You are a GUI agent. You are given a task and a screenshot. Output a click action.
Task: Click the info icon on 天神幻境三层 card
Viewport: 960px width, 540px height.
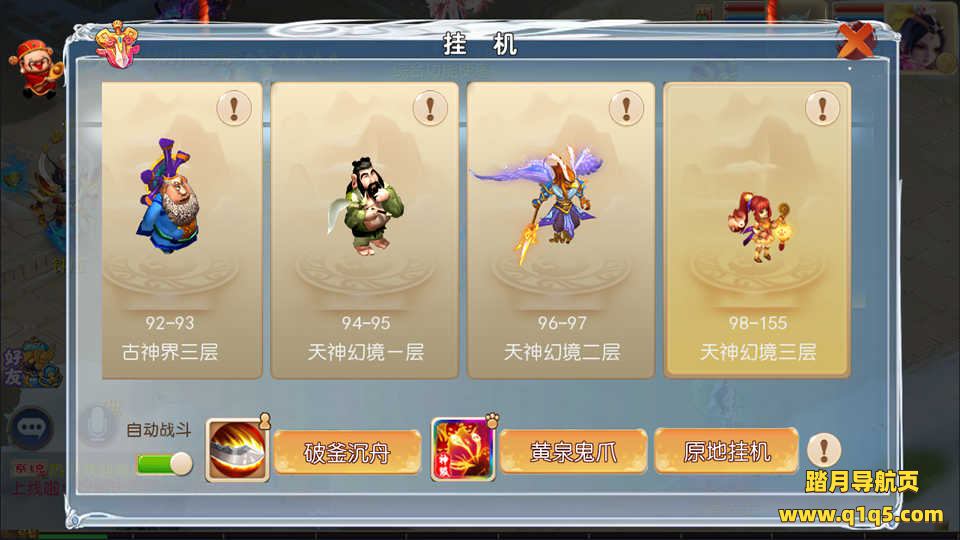[822, 108]
